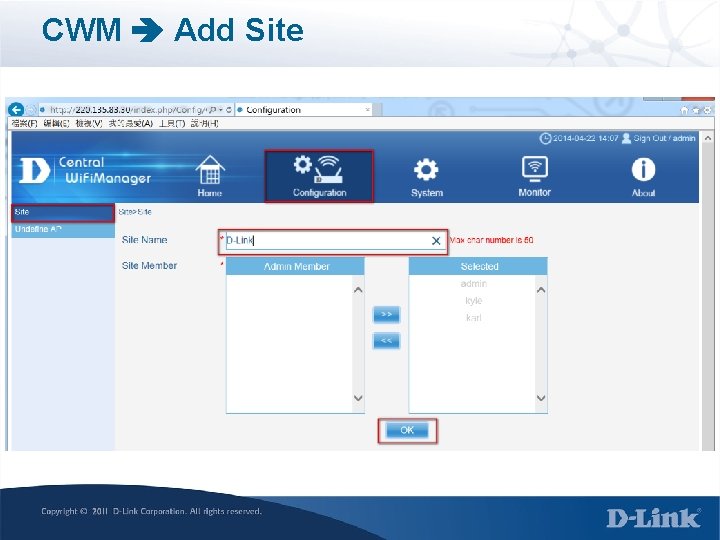This screenshot has width=720, height=540.
Task: Refresh the page from address bar
Action: pos(229,110)
